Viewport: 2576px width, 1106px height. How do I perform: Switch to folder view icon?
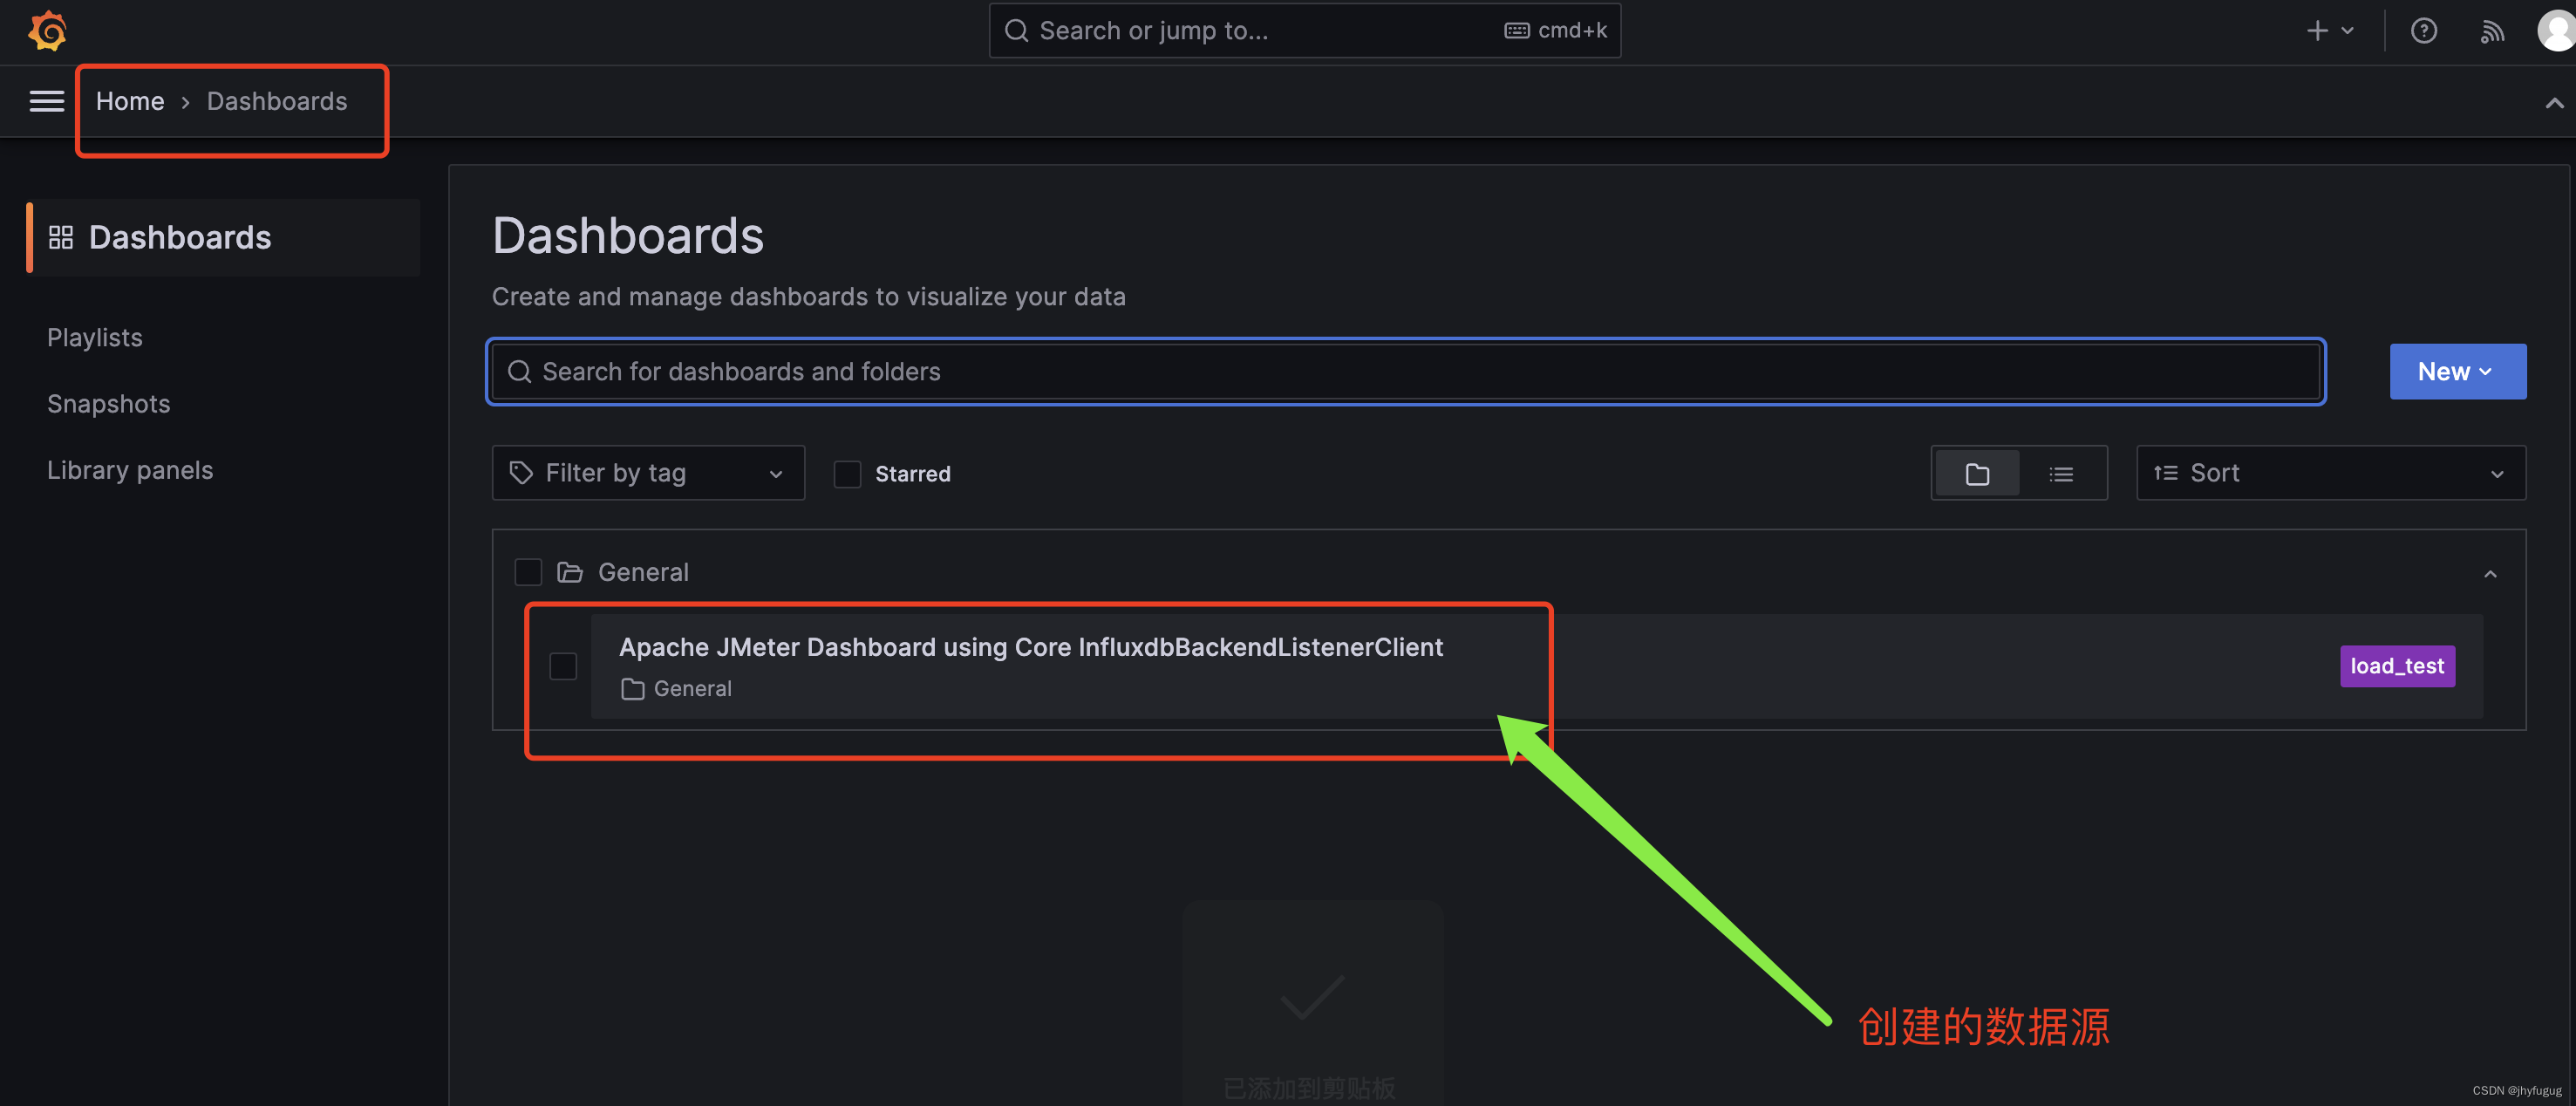[x=1977, y=472]
